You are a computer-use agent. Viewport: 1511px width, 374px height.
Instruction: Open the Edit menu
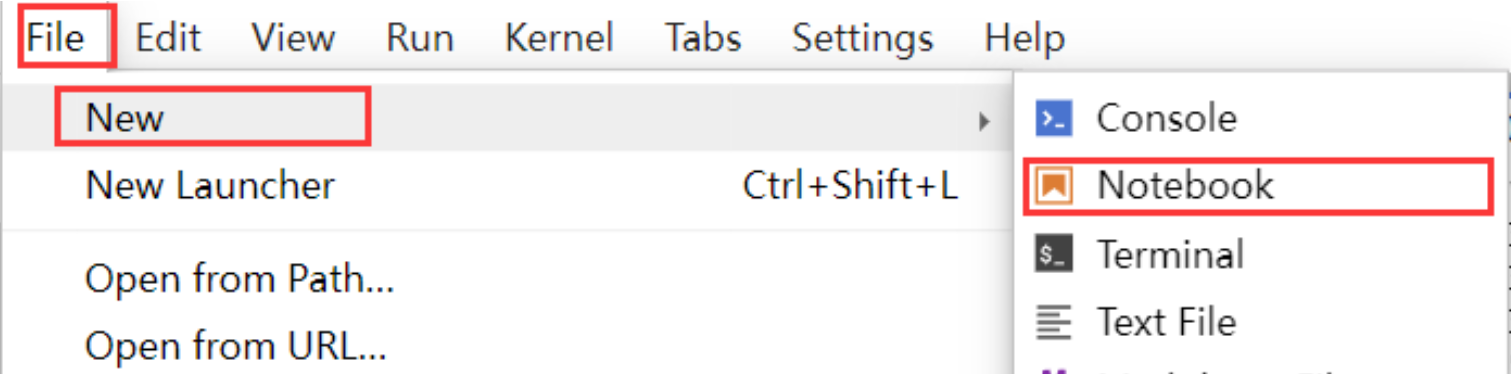coord(168,38)
